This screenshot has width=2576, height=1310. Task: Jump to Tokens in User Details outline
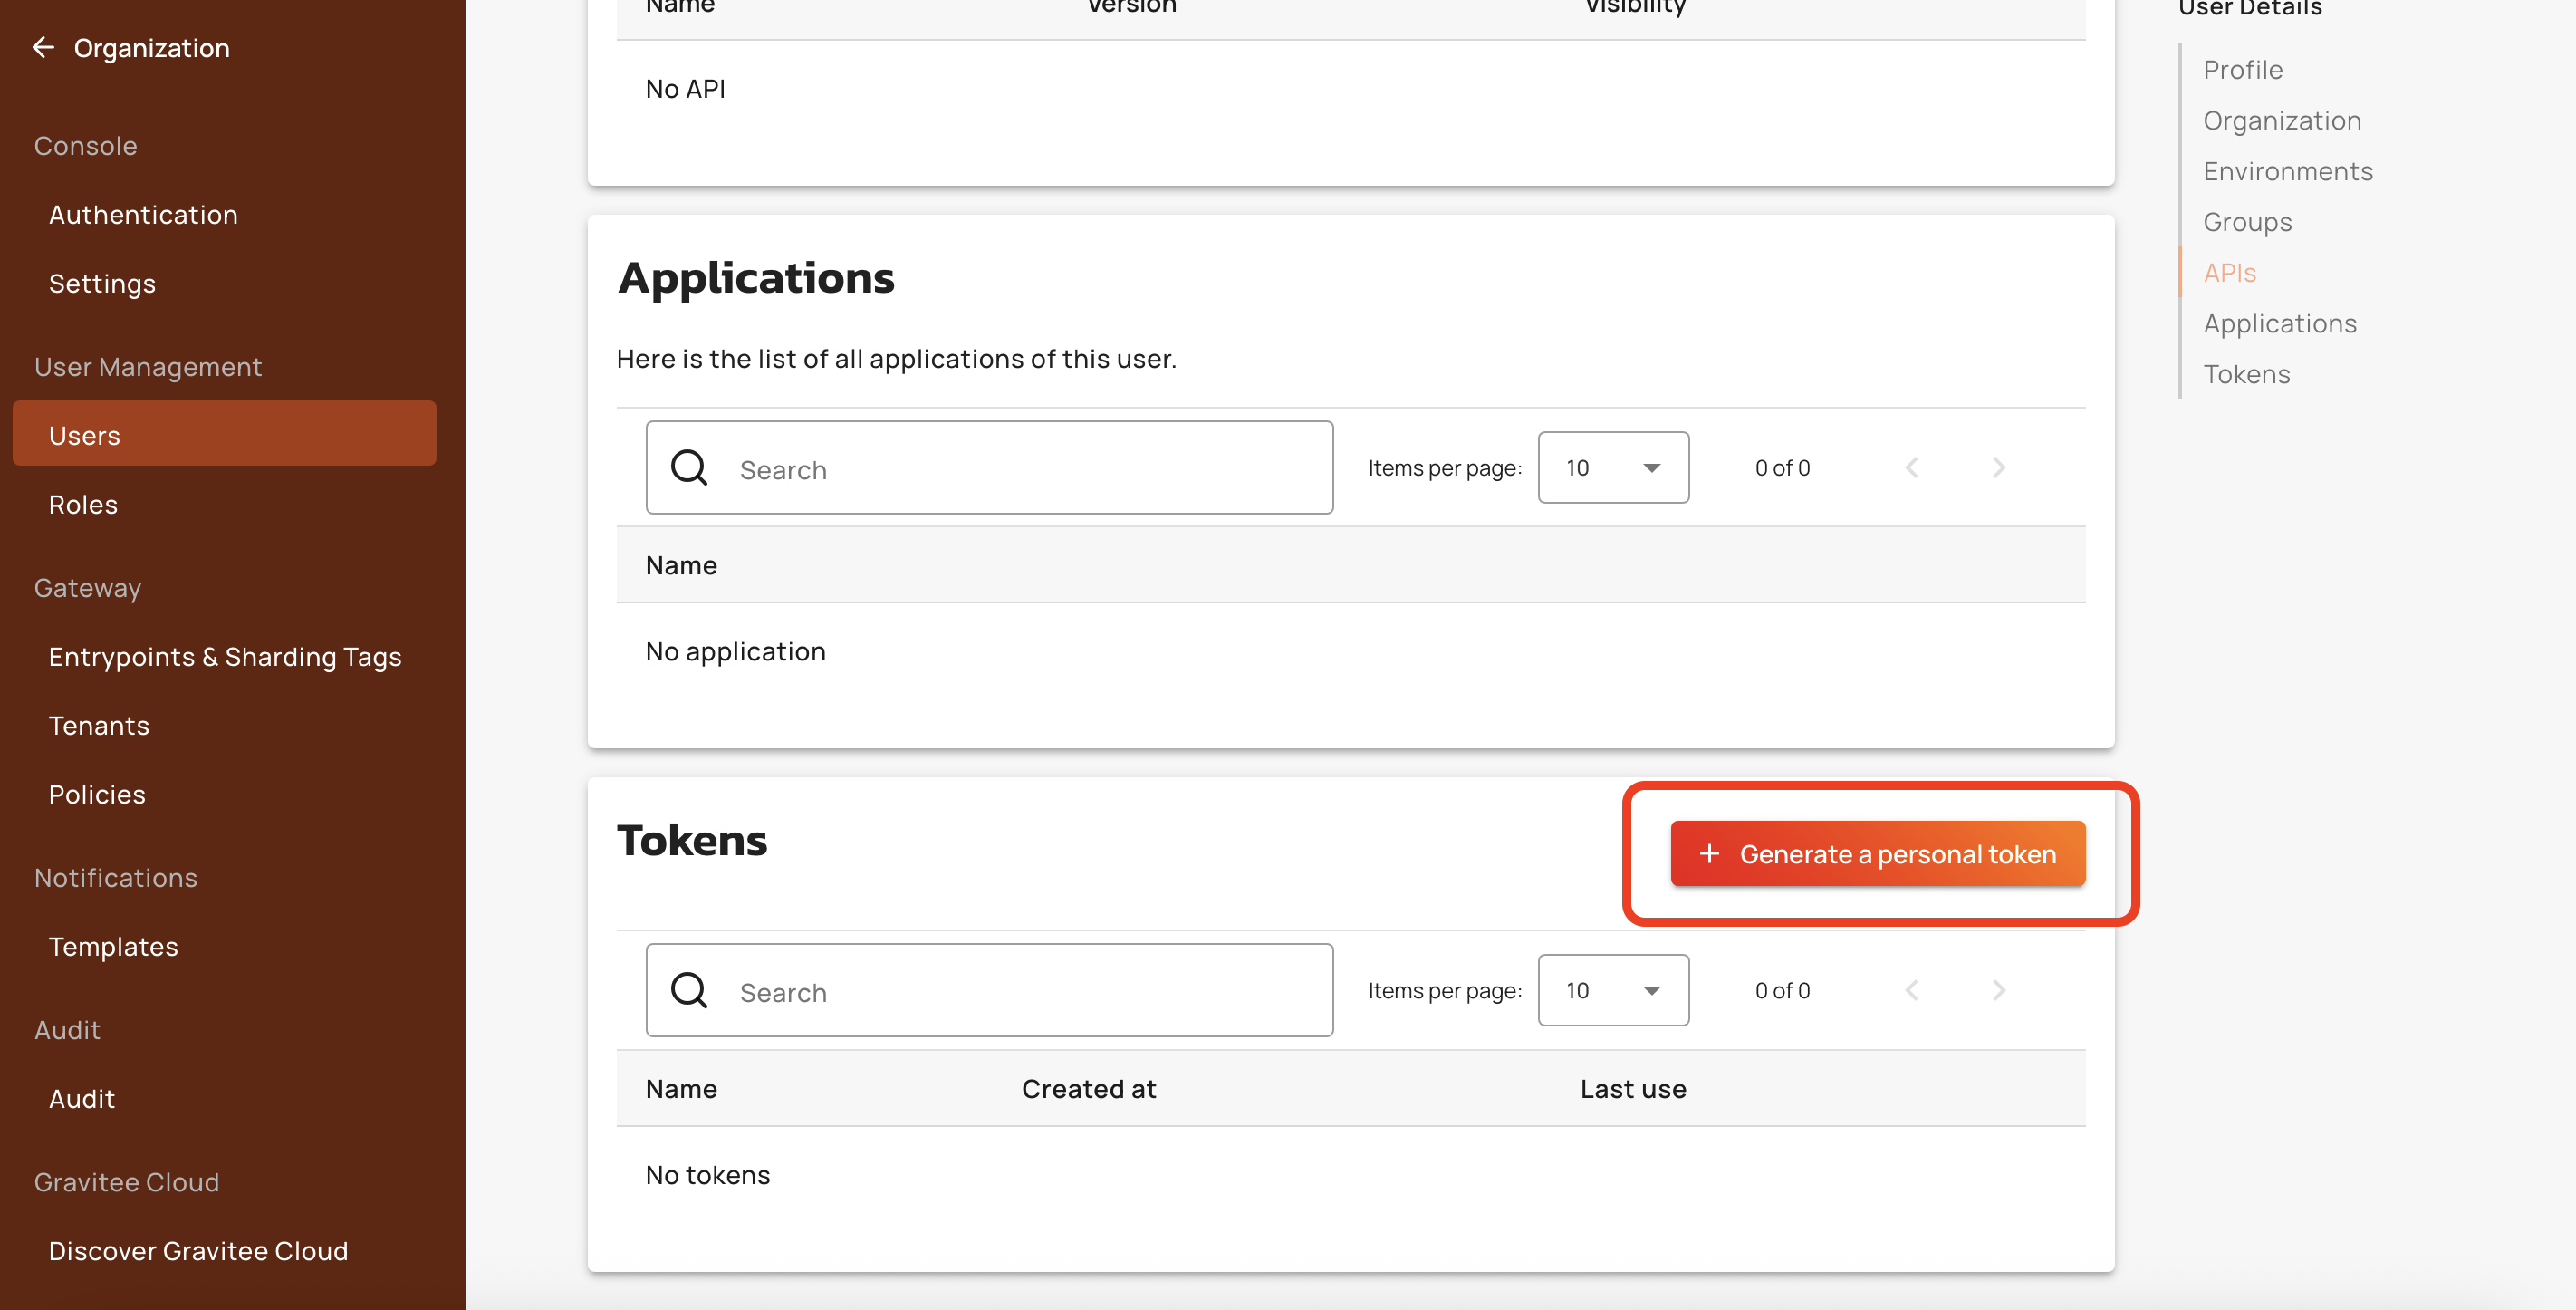tap(2246, 374)
